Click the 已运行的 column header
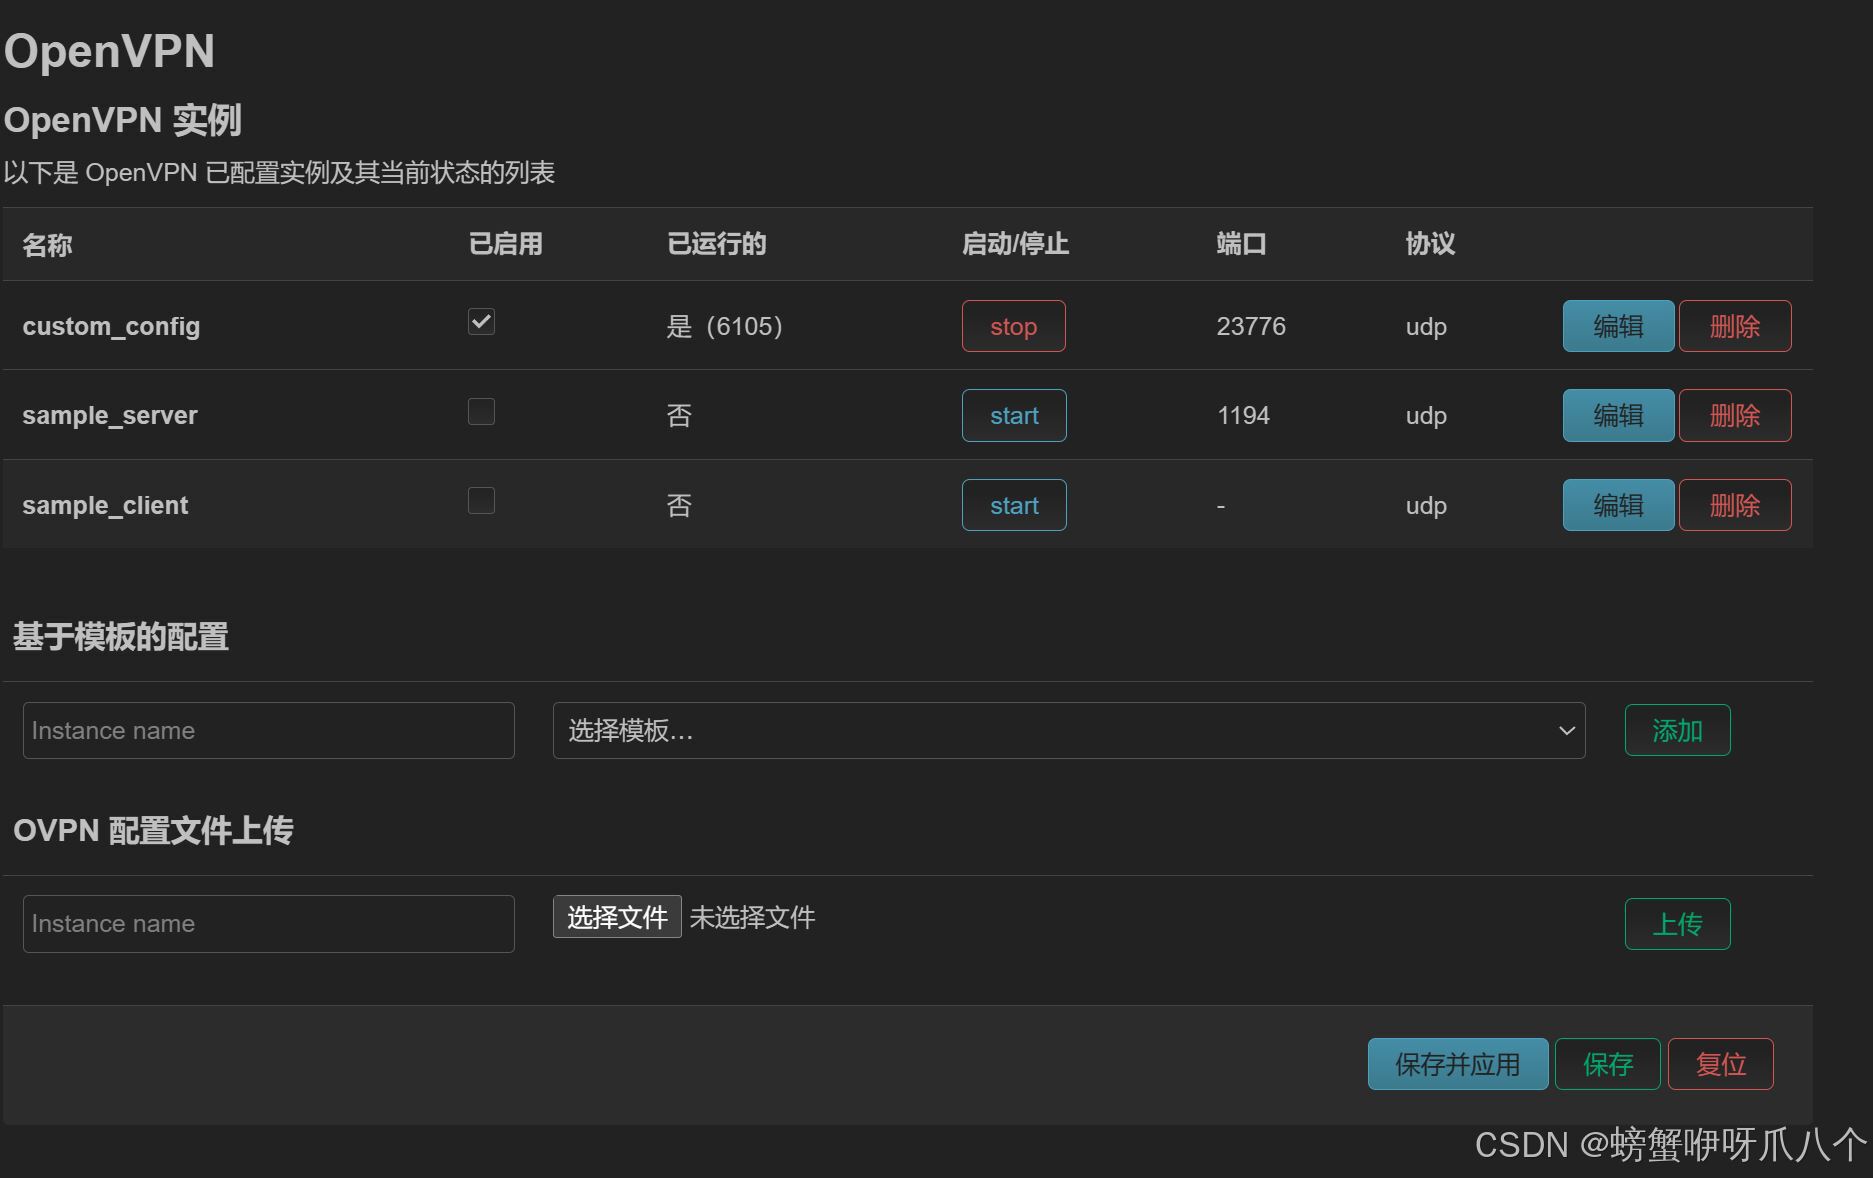Viewport: 1873px width, 1178px height. point(716,244)
